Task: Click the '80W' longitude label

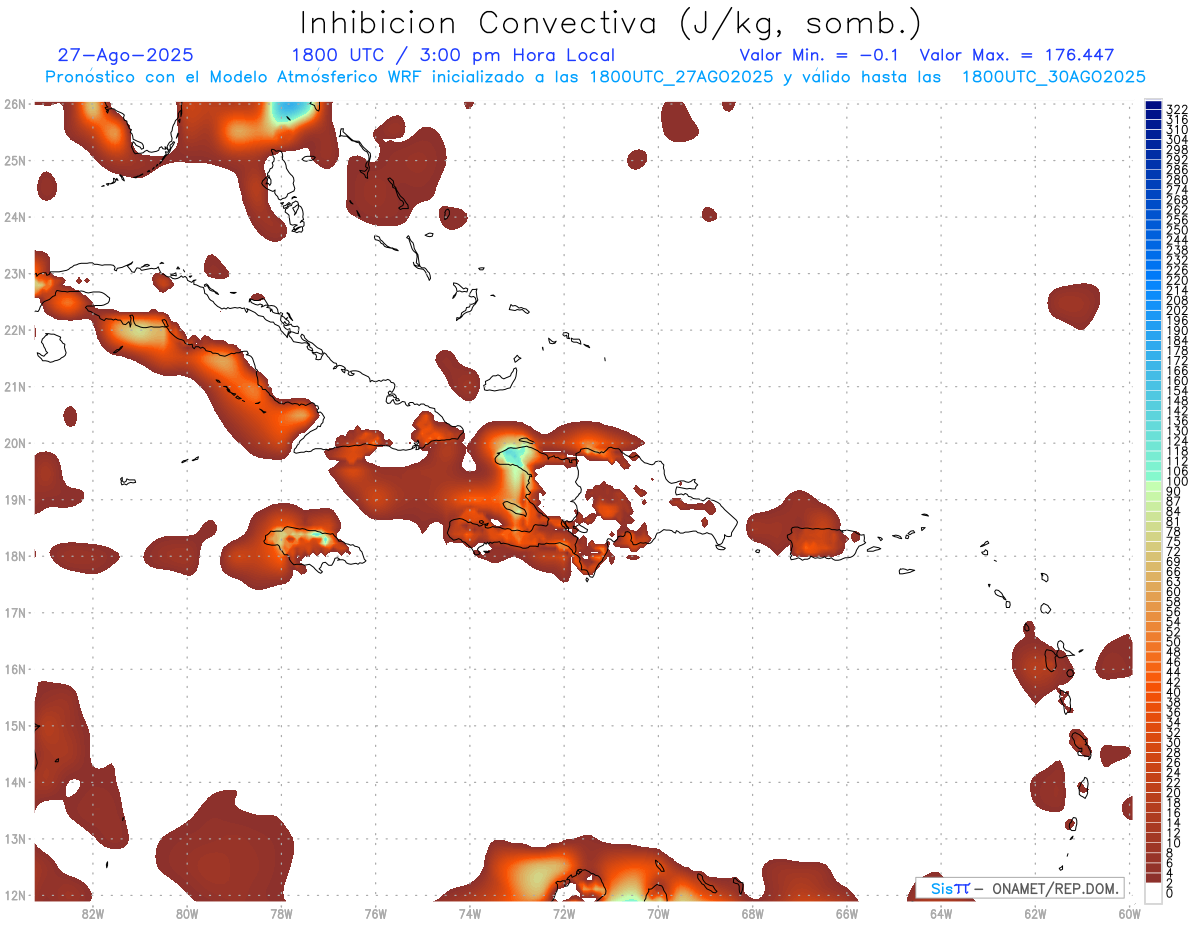Action: pos(186,913)
